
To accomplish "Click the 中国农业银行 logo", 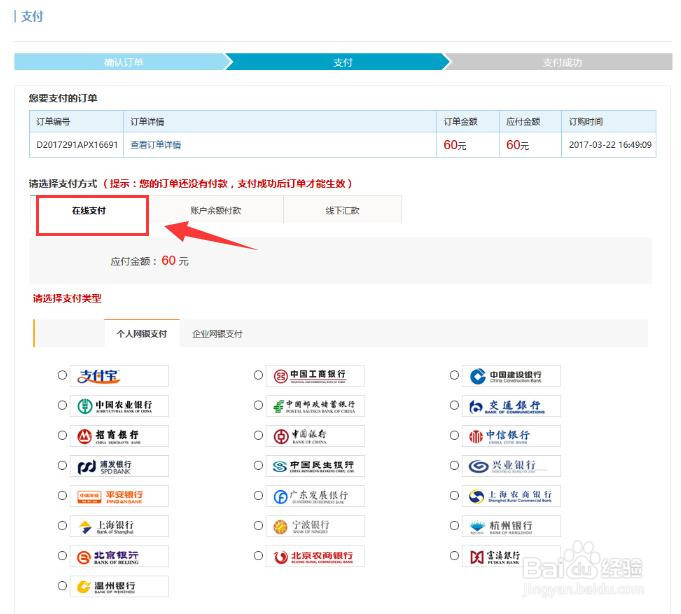I will 119,406.
